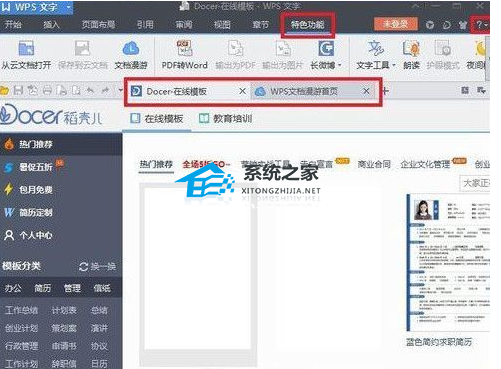Expand the quick access toolbar dropdown arrow
This screenshot has width=501, height=369.
click(x=120, y=90)
